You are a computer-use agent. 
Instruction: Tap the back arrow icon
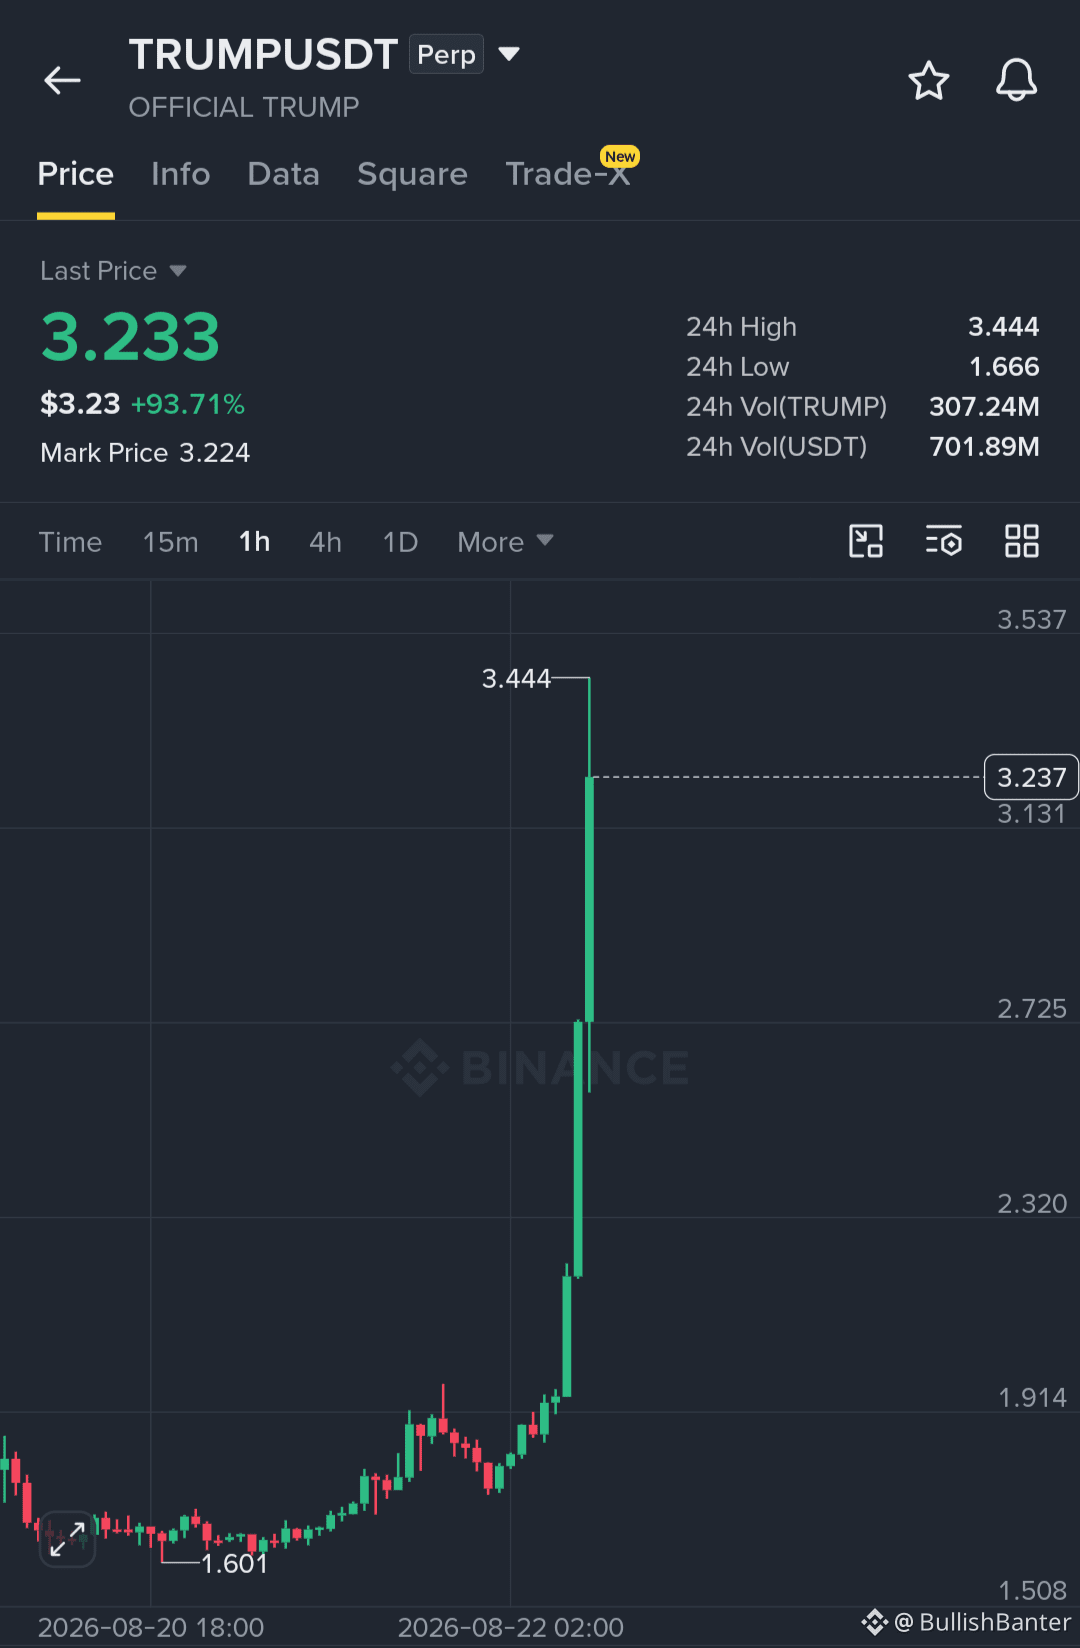pyautogui.click(x=62, y=80)
